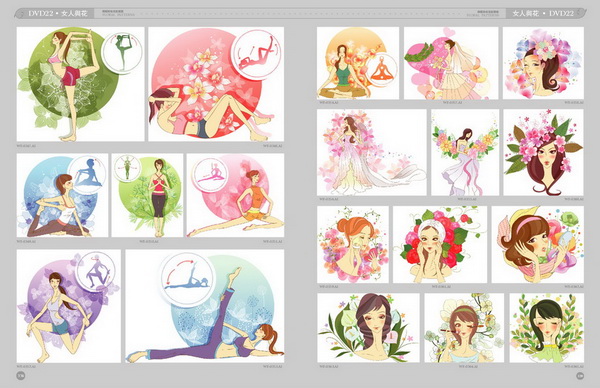600x388 pixels.
Task: Click pink silhouette icon of floor split
Action: pos(211,175)
